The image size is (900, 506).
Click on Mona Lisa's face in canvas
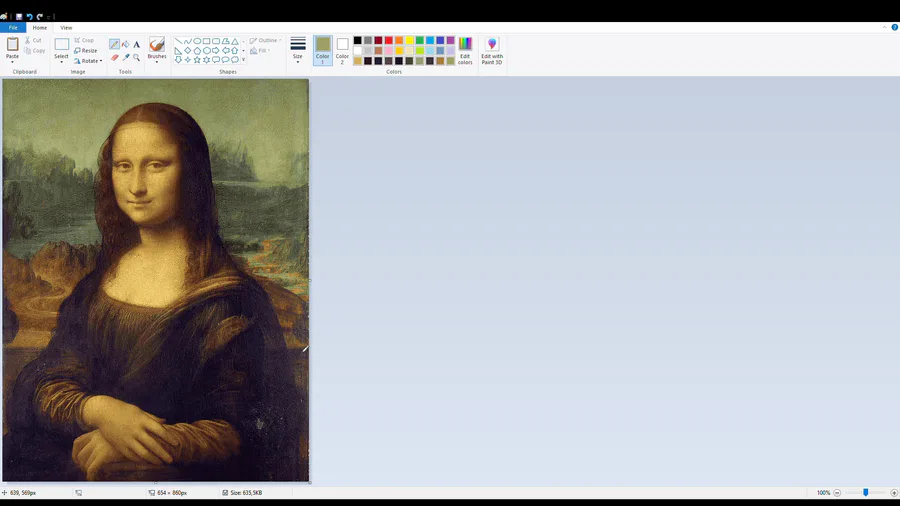click(x=145, y=172)
